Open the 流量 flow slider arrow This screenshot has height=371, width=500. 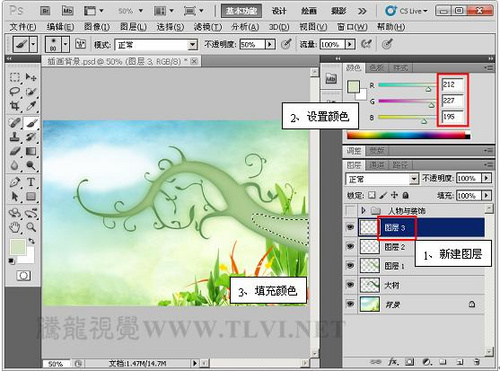[x=350, y=44]
